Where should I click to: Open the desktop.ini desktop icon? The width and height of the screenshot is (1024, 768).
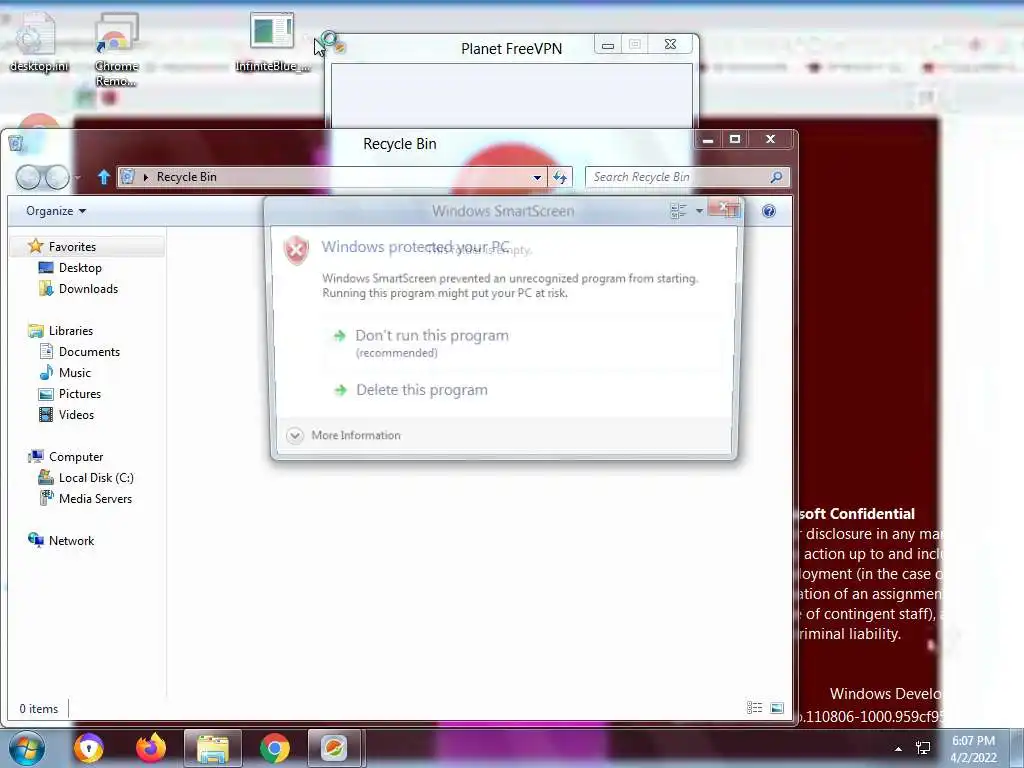[x=37, y=42]
